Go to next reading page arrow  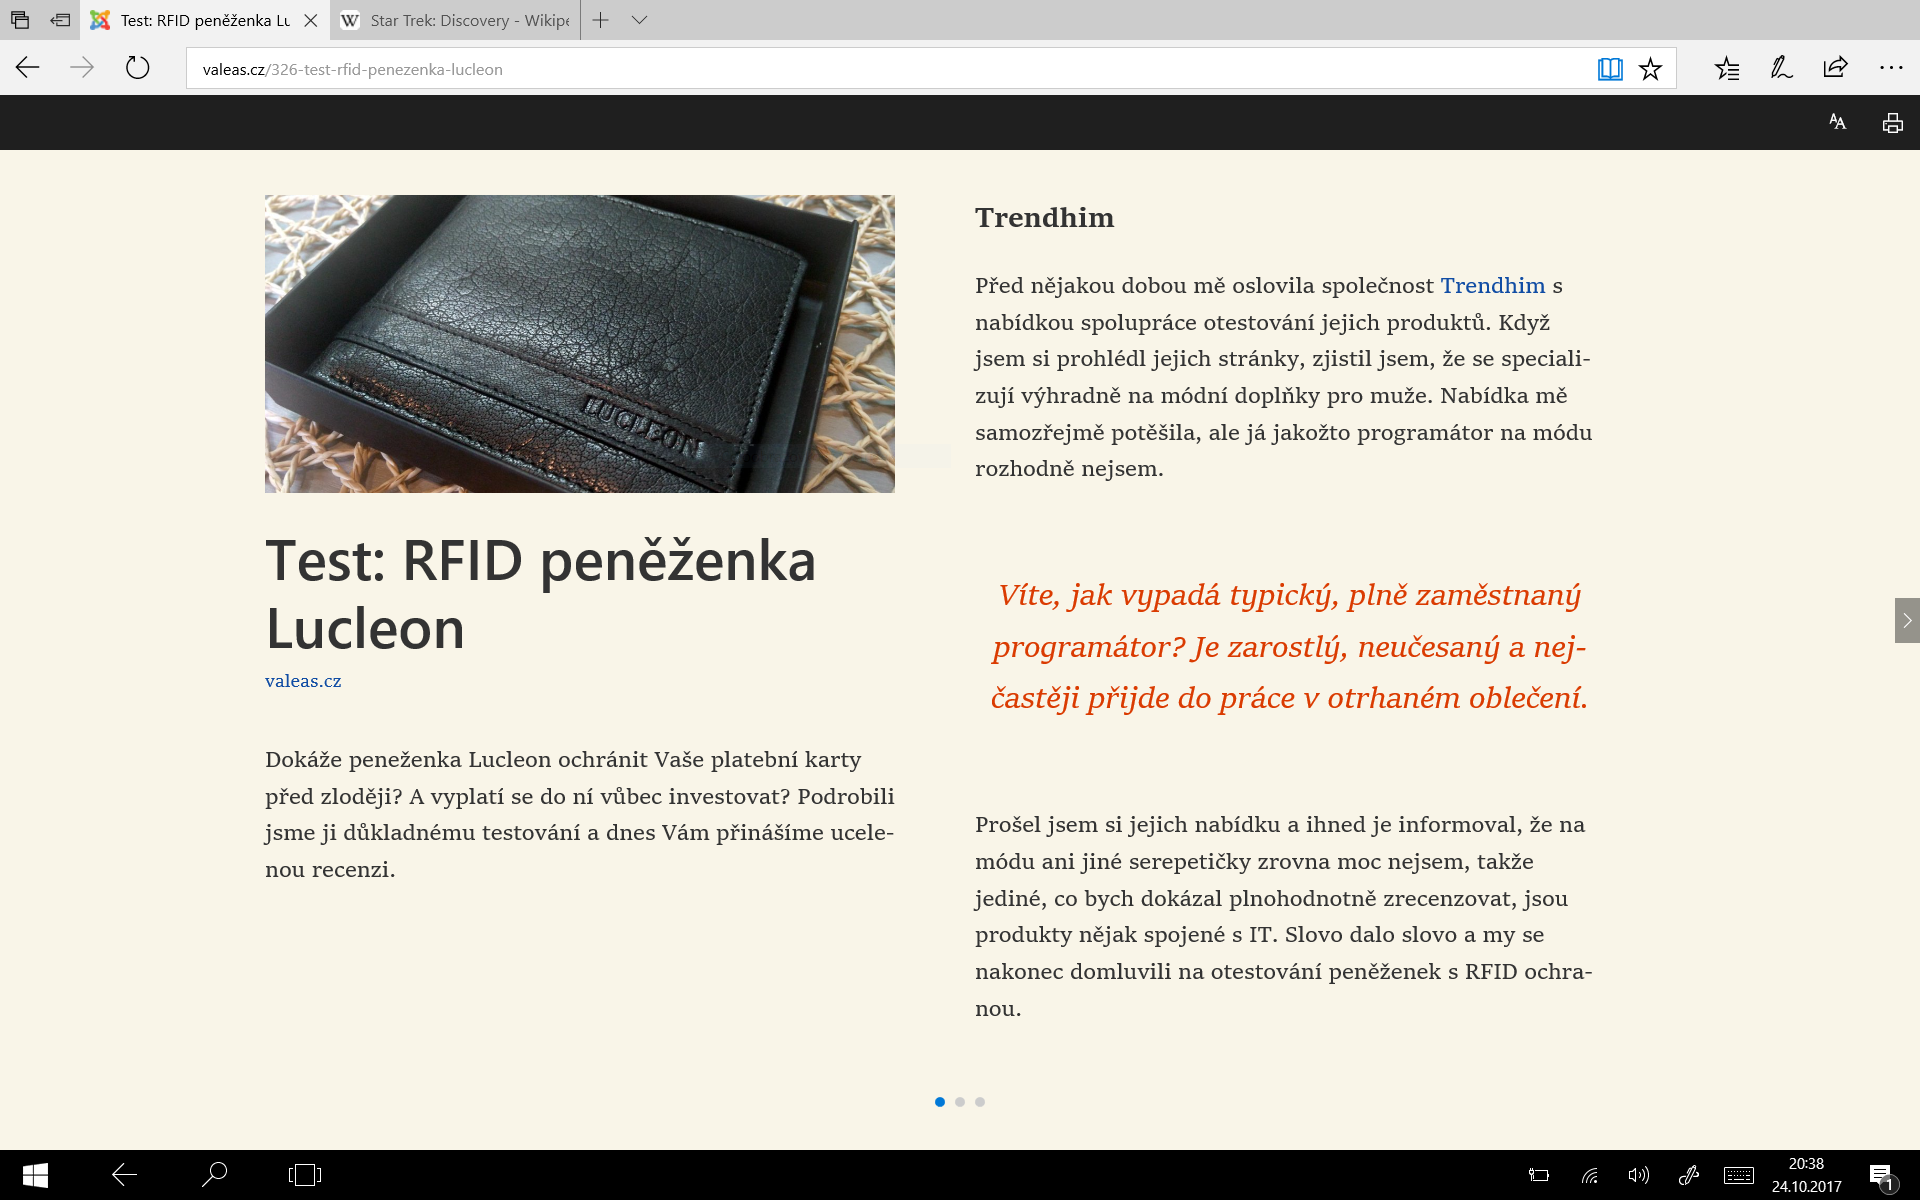[1907, 620]
